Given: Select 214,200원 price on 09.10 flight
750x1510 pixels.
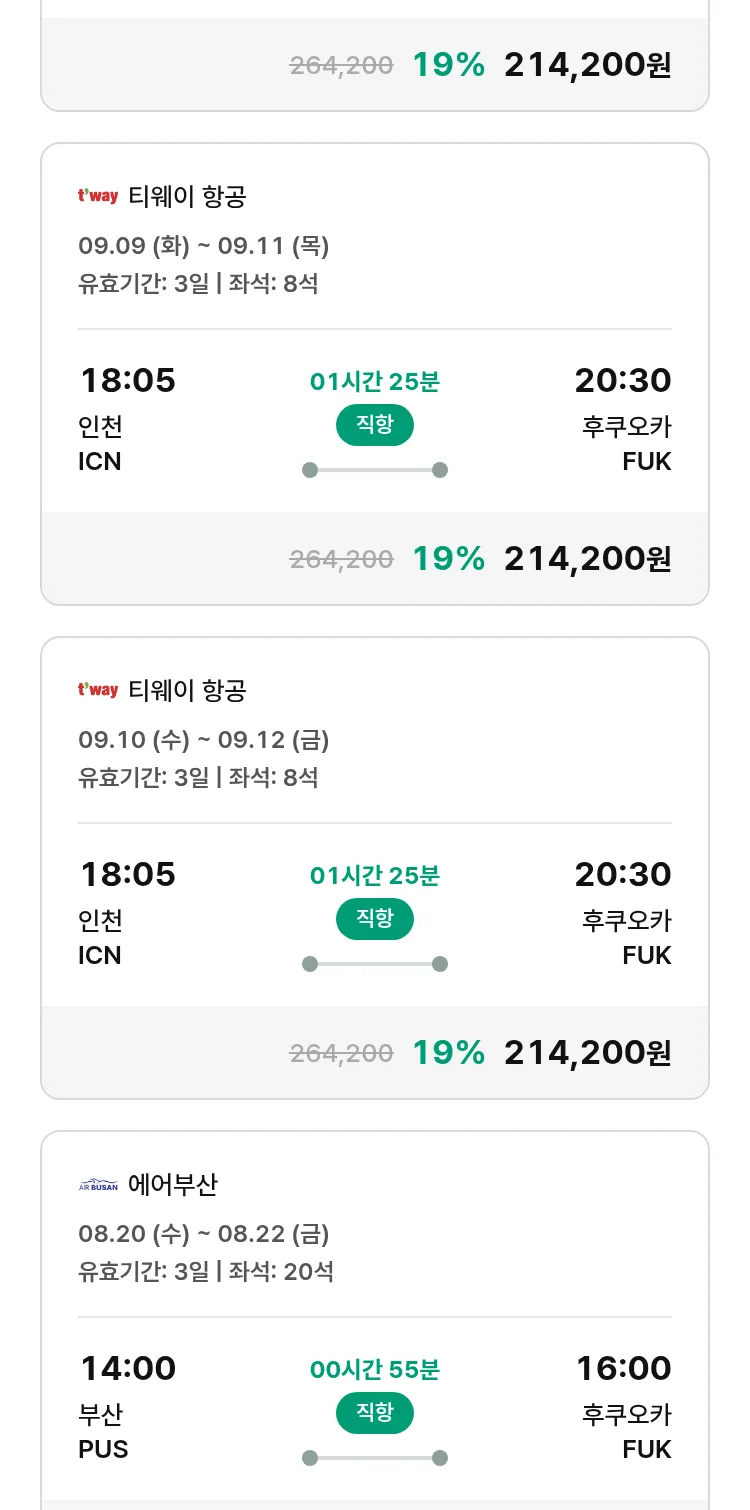Looking at the screenshot, I should click(x=587, y=1052).
